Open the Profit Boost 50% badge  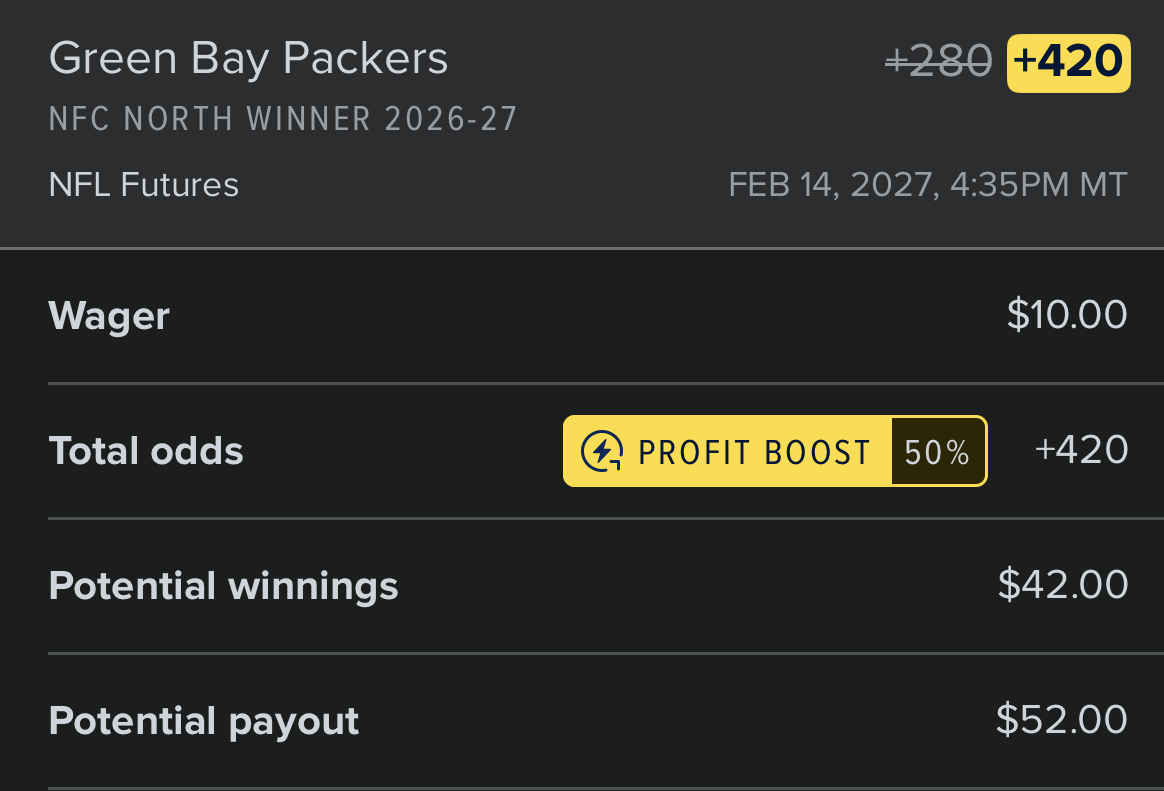click(775, 451)
